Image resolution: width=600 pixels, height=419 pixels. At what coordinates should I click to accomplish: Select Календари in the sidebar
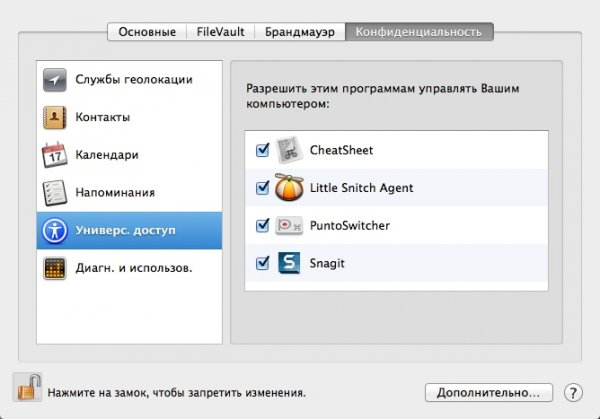point(129,155)
